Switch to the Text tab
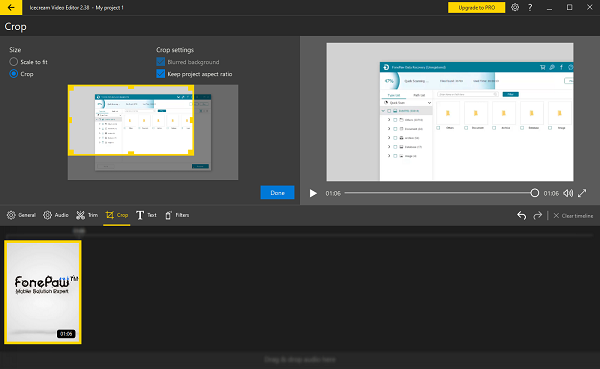This screenshot has height=369, width=600. pyautogui.click(x=146, y=215)
